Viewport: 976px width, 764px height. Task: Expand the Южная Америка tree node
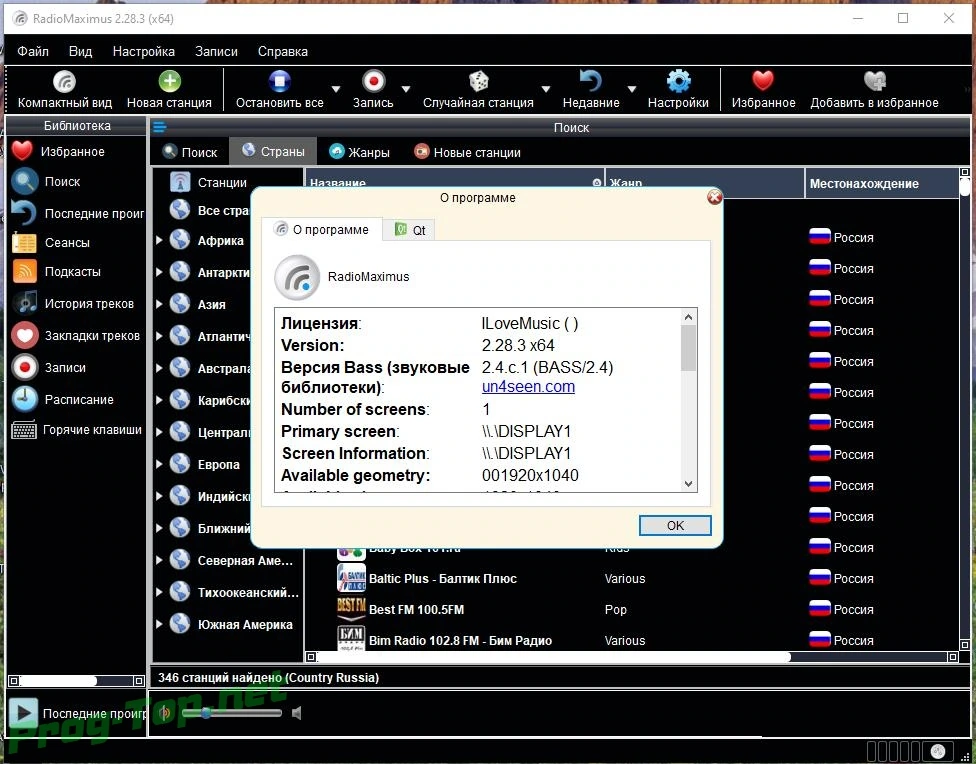coord(159,624)
